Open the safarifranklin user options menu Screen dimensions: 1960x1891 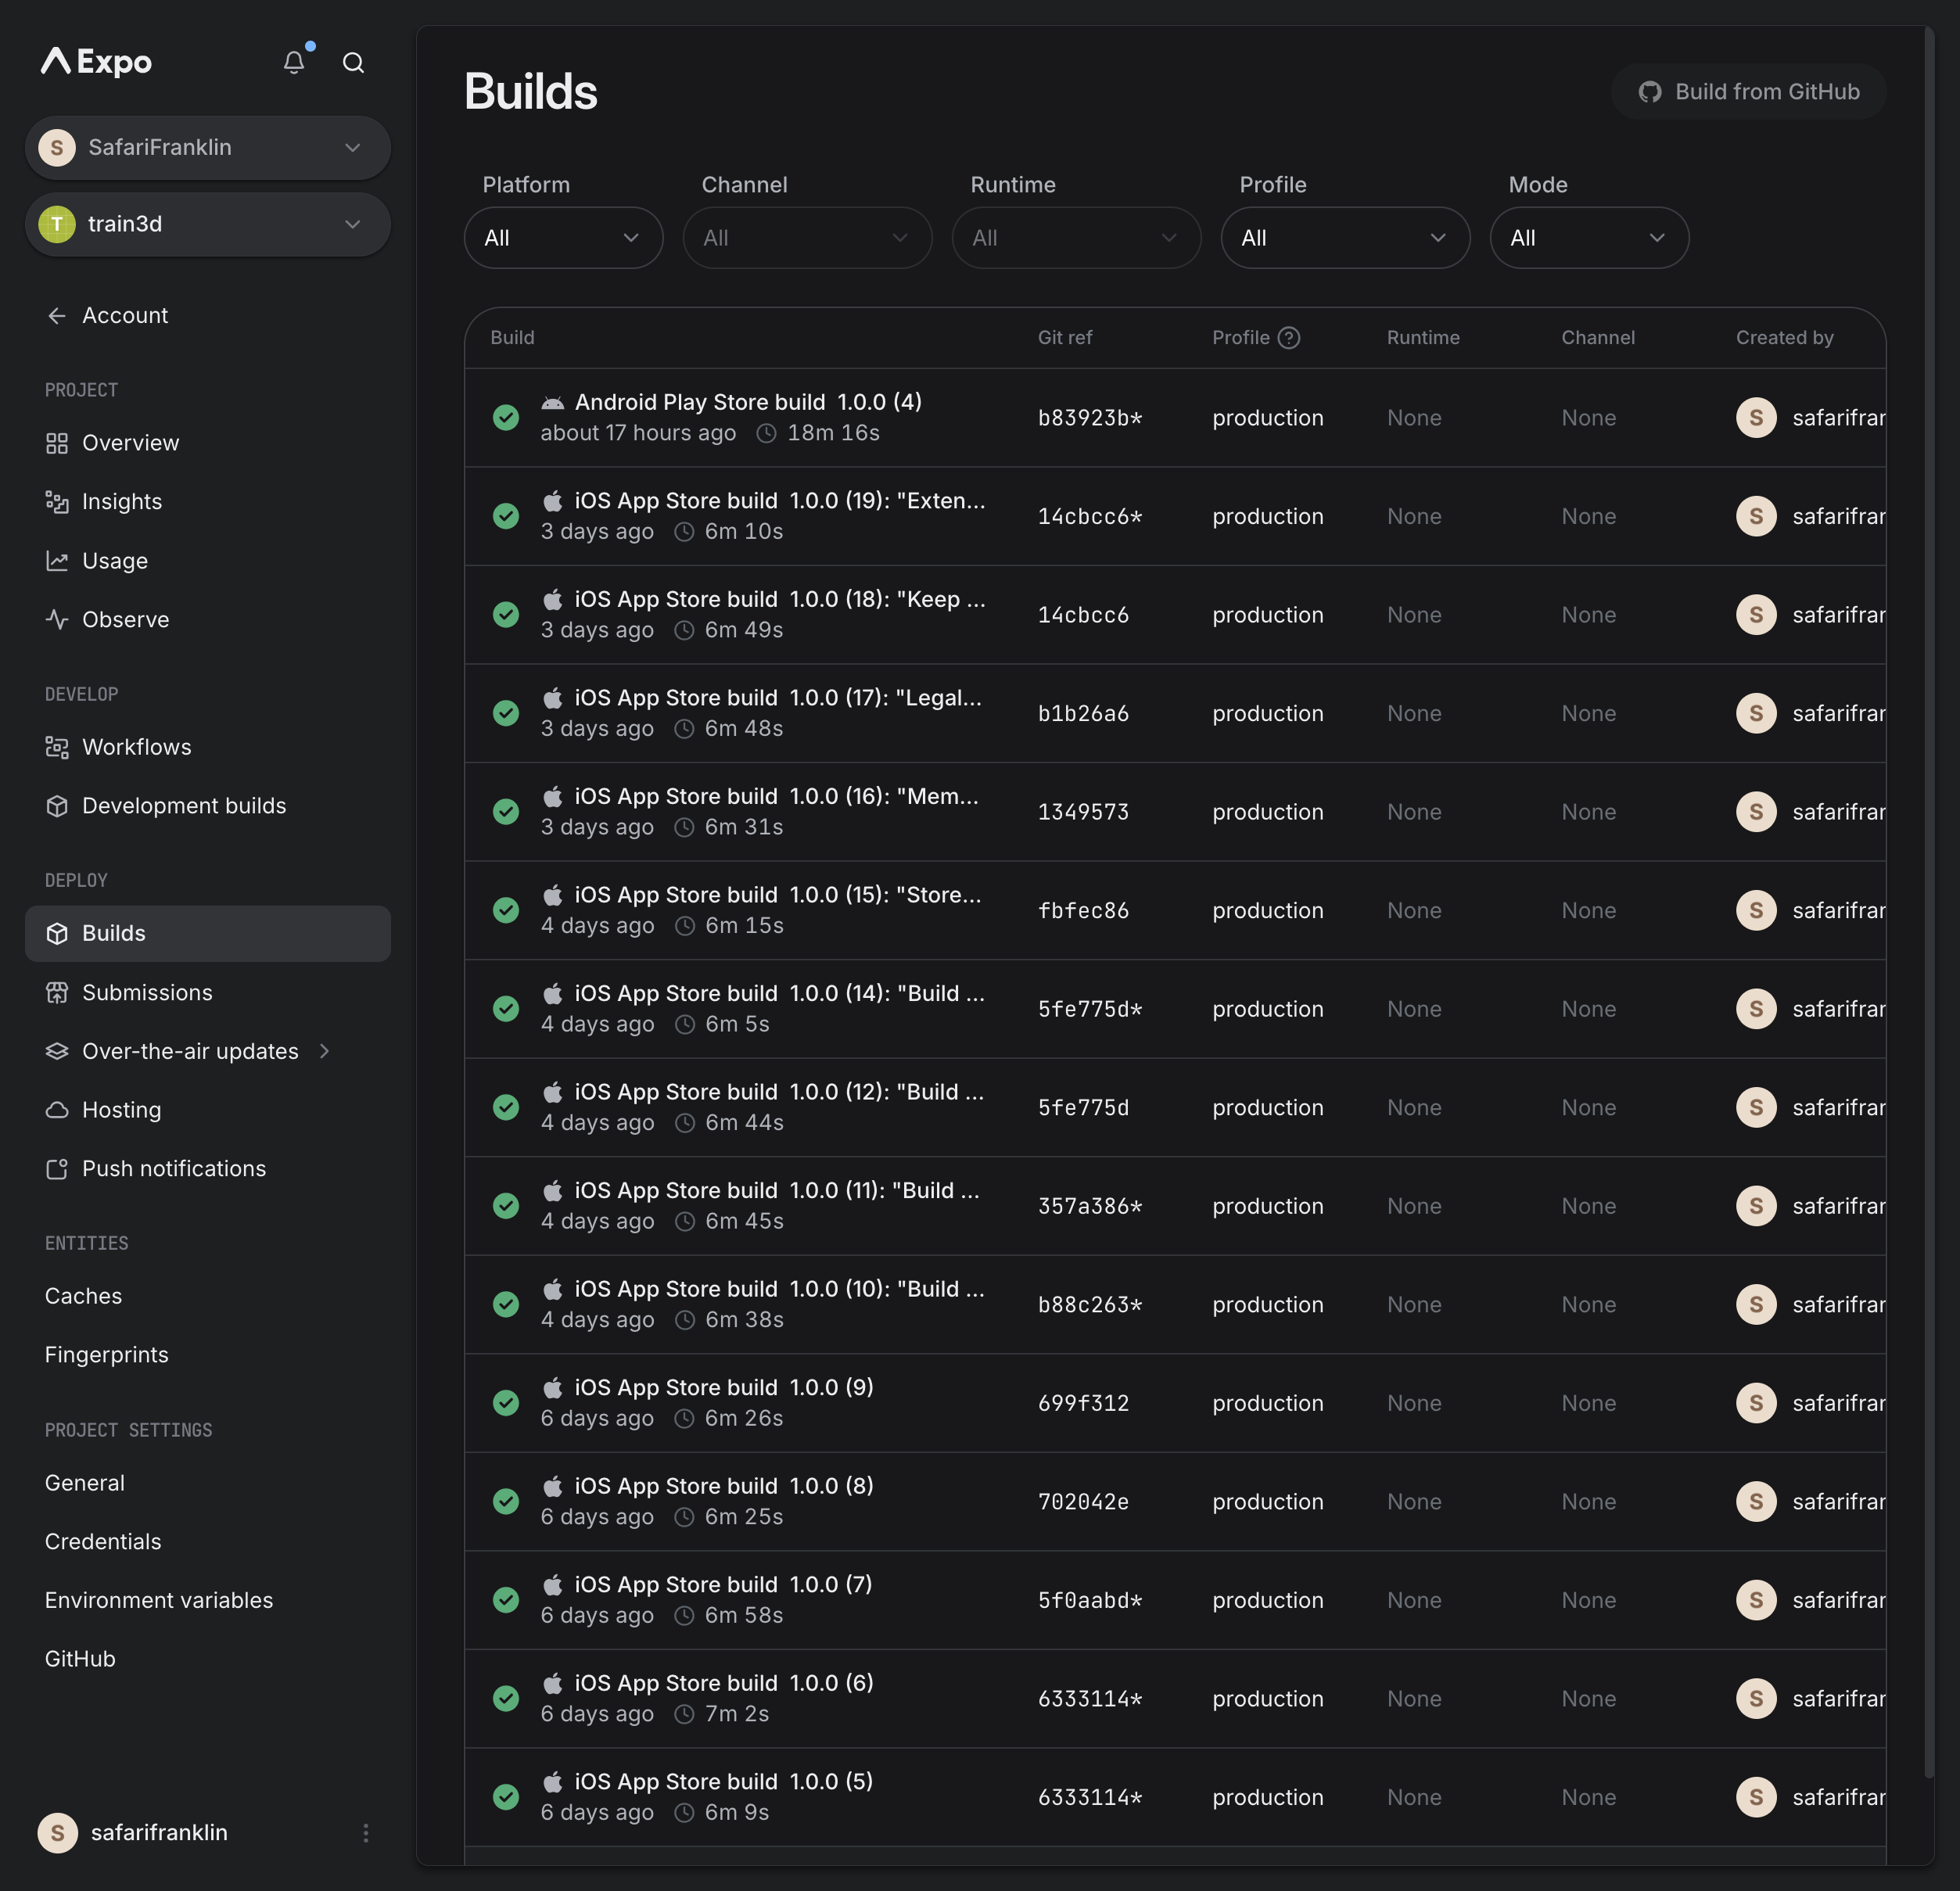(x=366, y=1833)
